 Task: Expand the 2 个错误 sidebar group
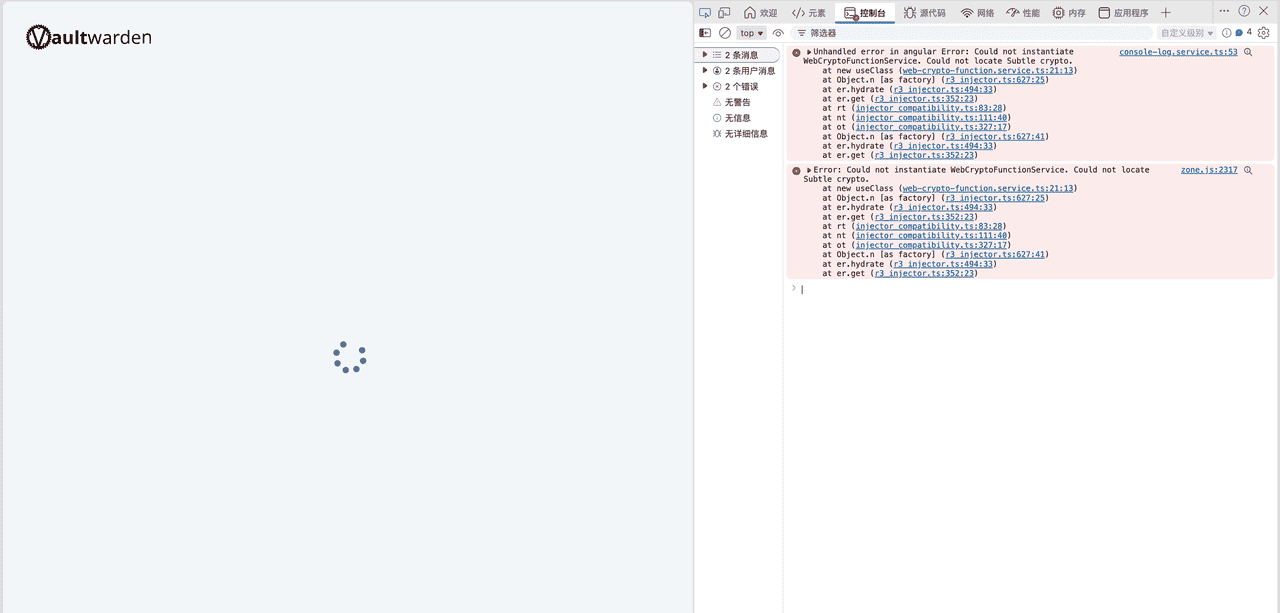point(705,87)
